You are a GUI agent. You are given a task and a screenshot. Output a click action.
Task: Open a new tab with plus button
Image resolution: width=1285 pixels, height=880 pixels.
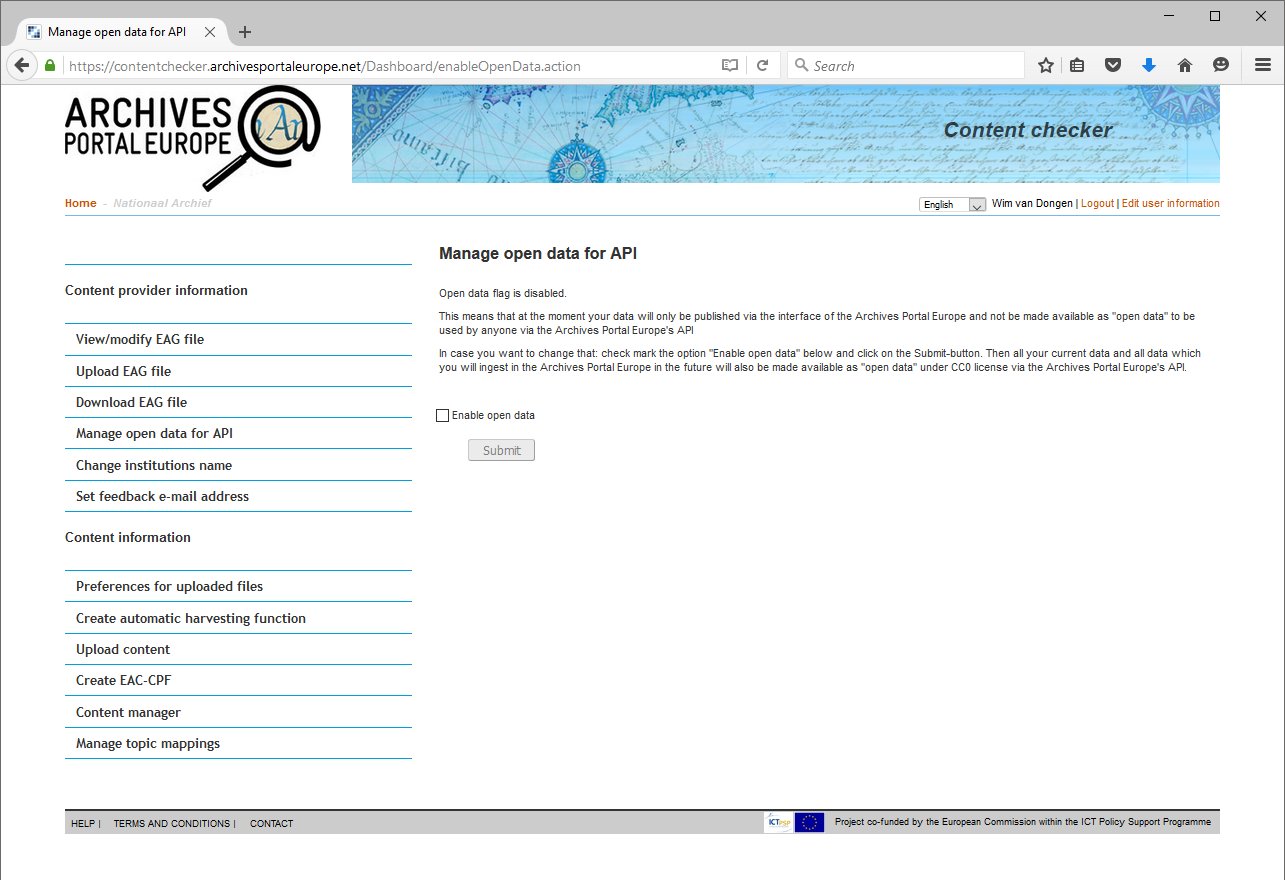click(245, 32)
